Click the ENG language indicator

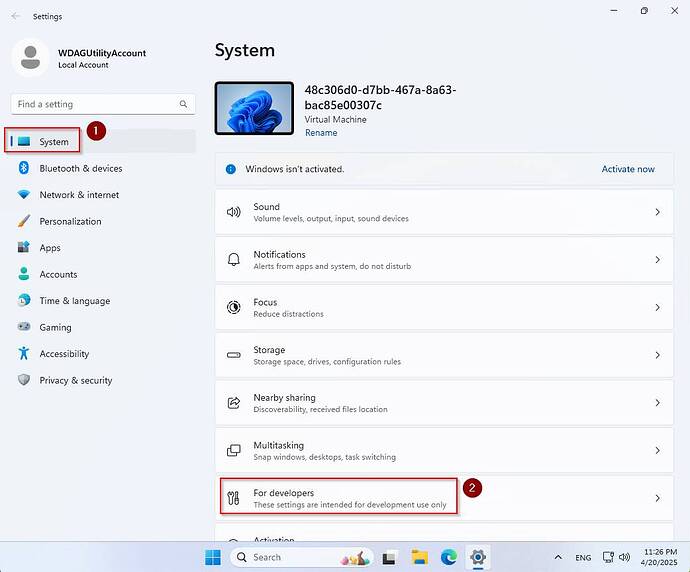tap(583, 557)
